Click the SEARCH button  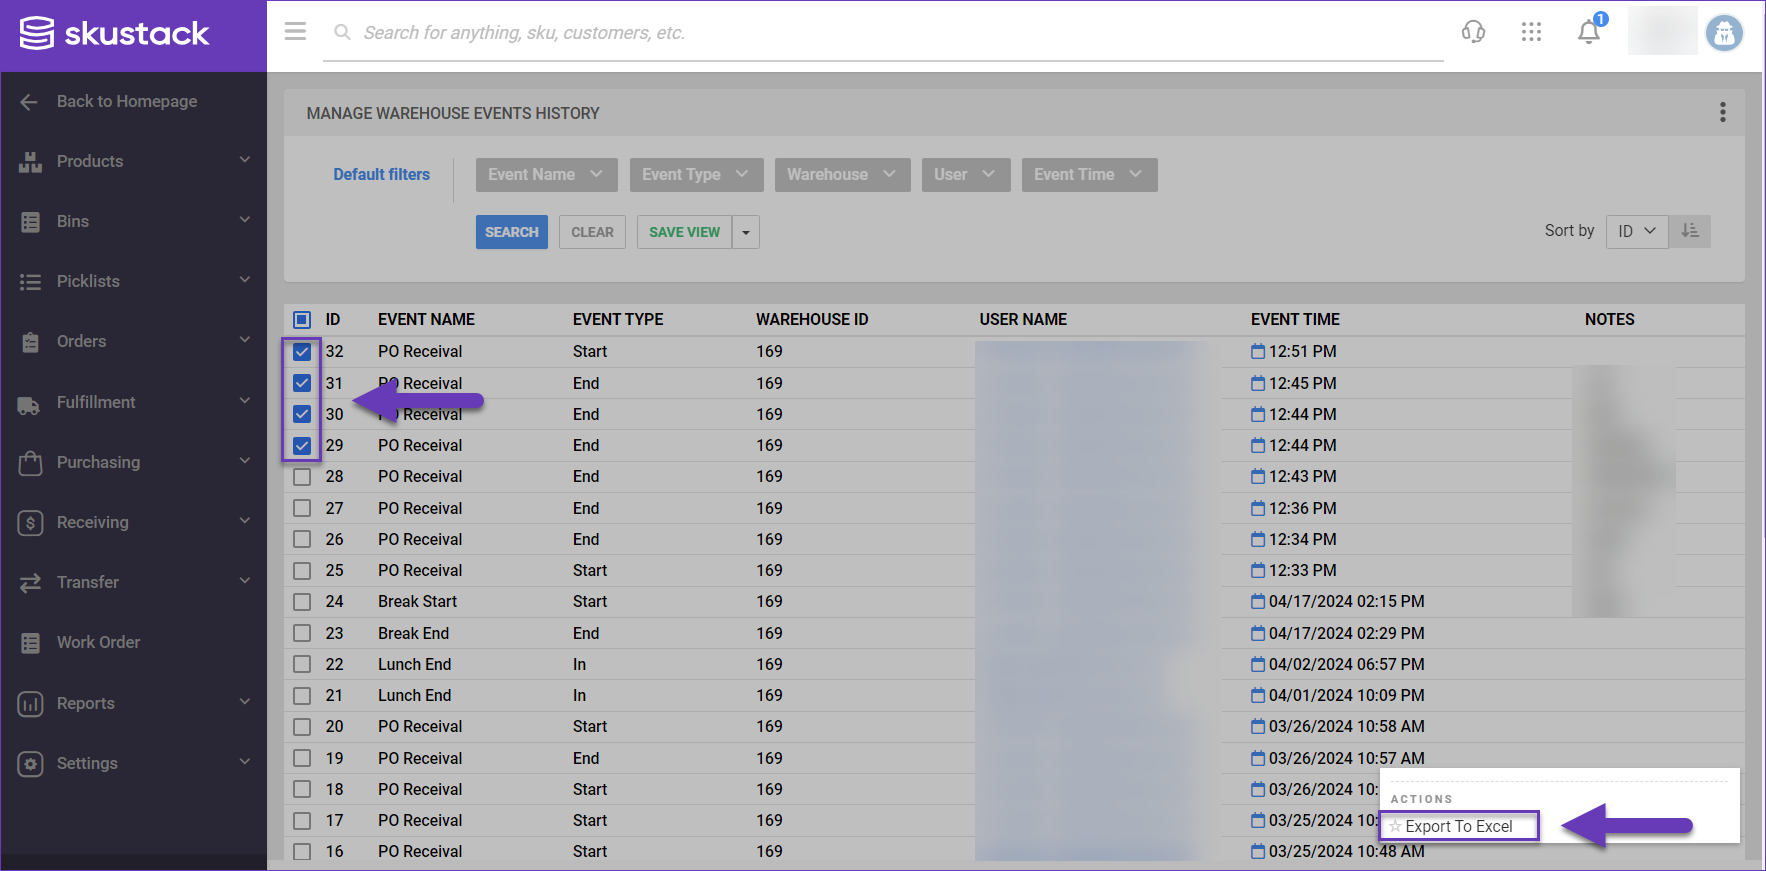tap(511, 232)
